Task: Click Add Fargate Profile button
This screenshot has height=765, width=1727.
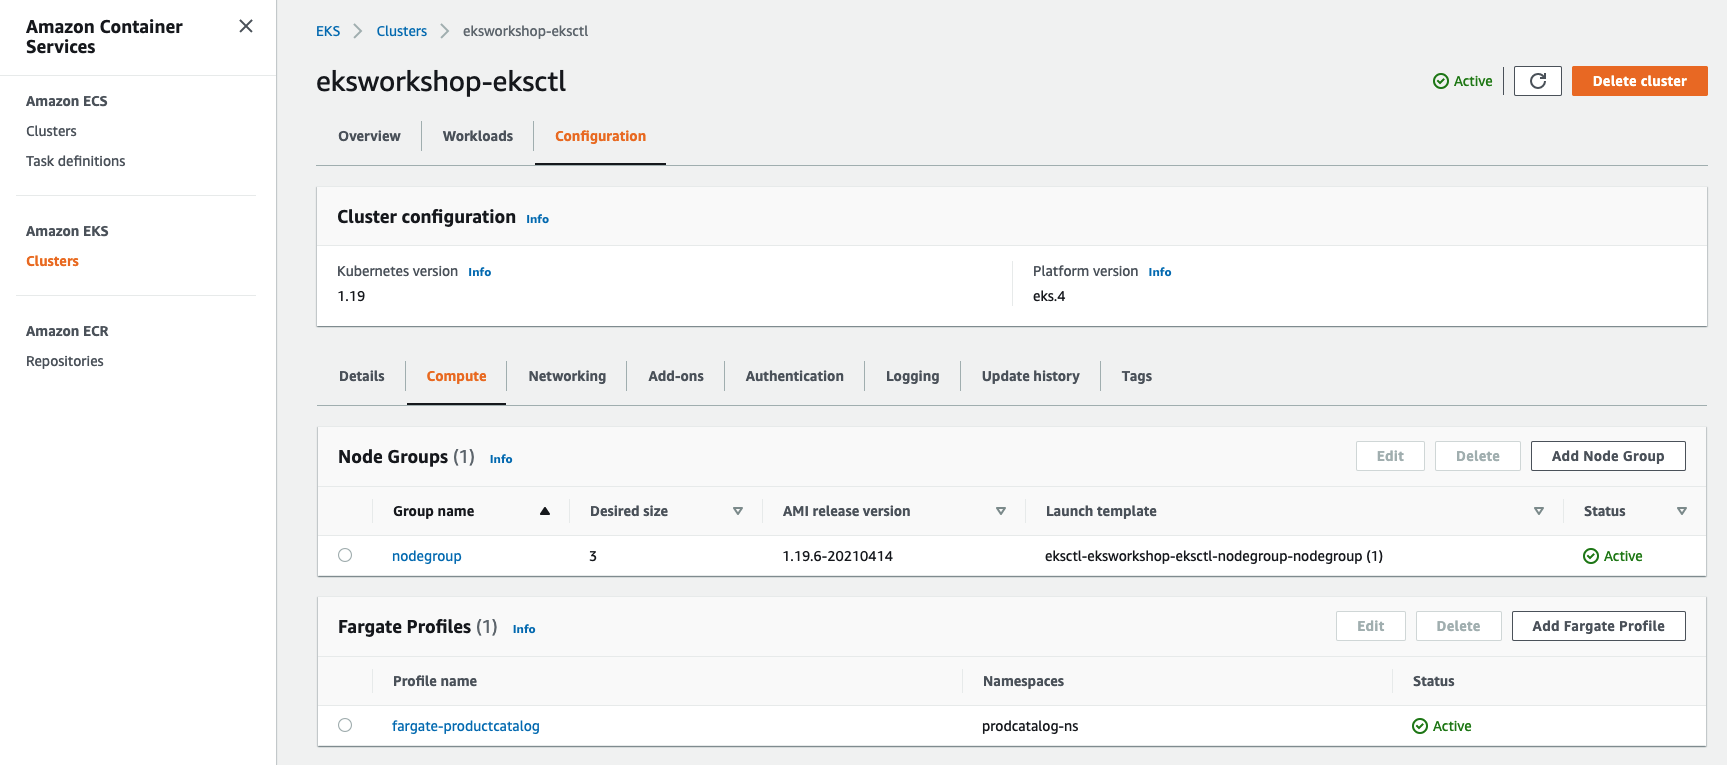Action: (x=1599, y=626)
